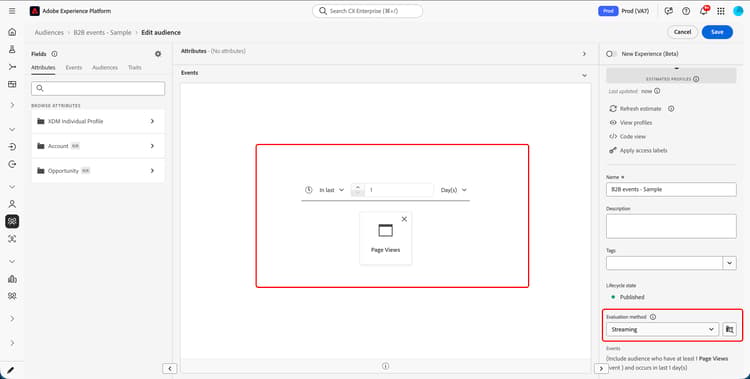Open Profiles via the person sidebar icon

[x=12, y=204]
